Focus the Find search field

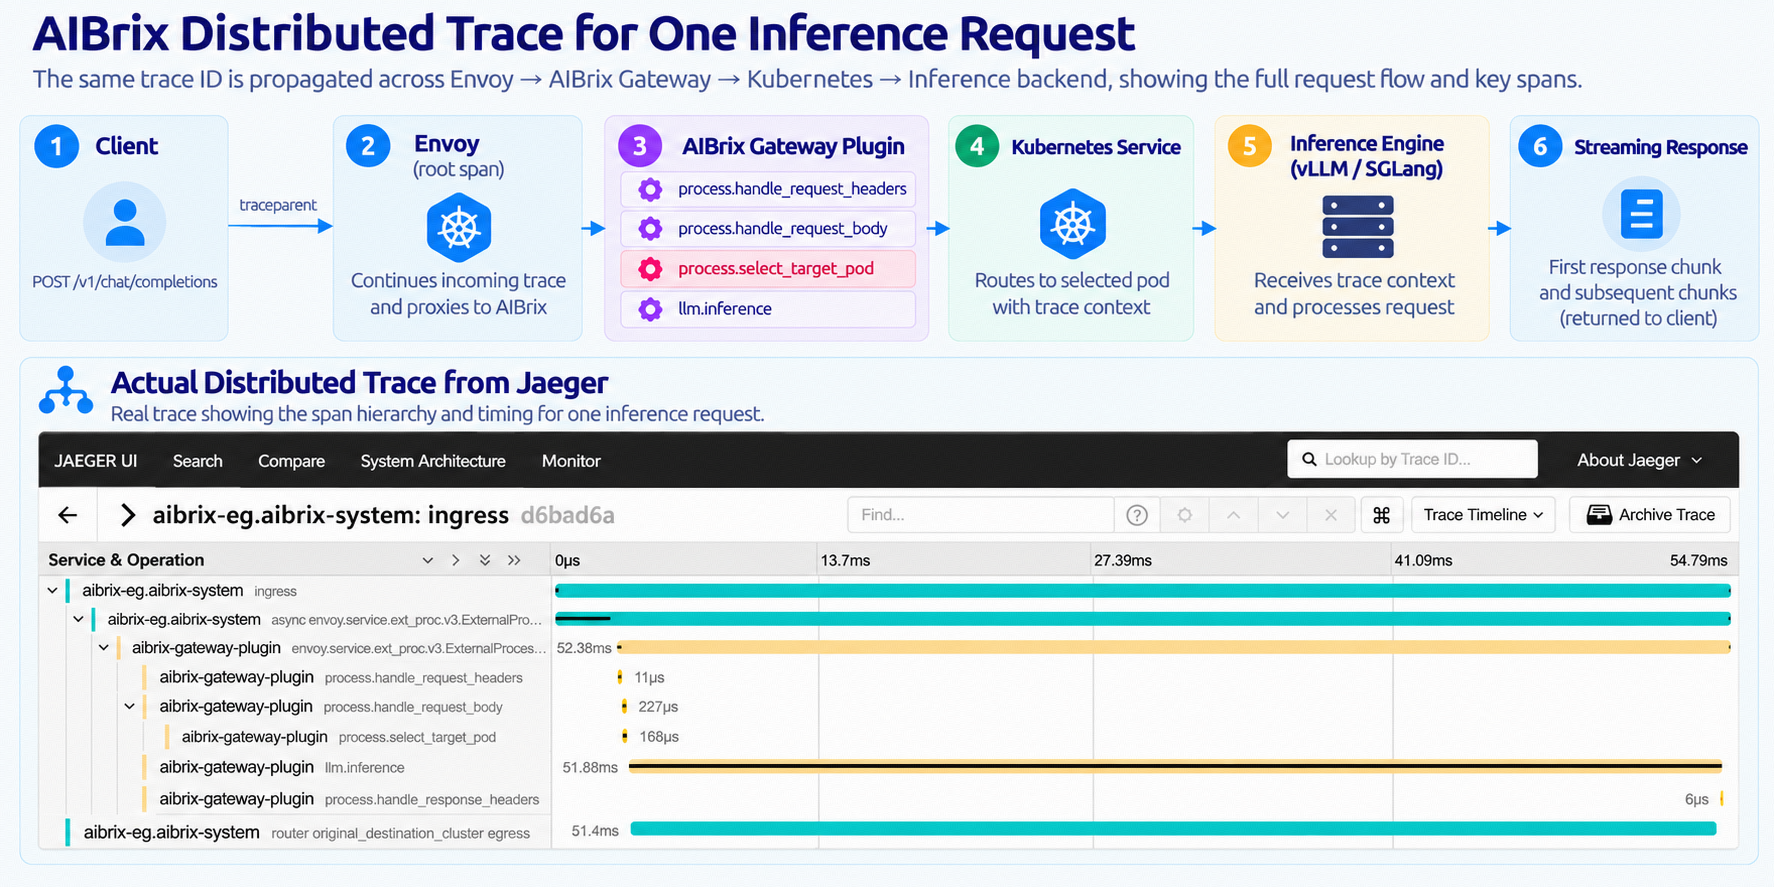(x=981, y=515)
